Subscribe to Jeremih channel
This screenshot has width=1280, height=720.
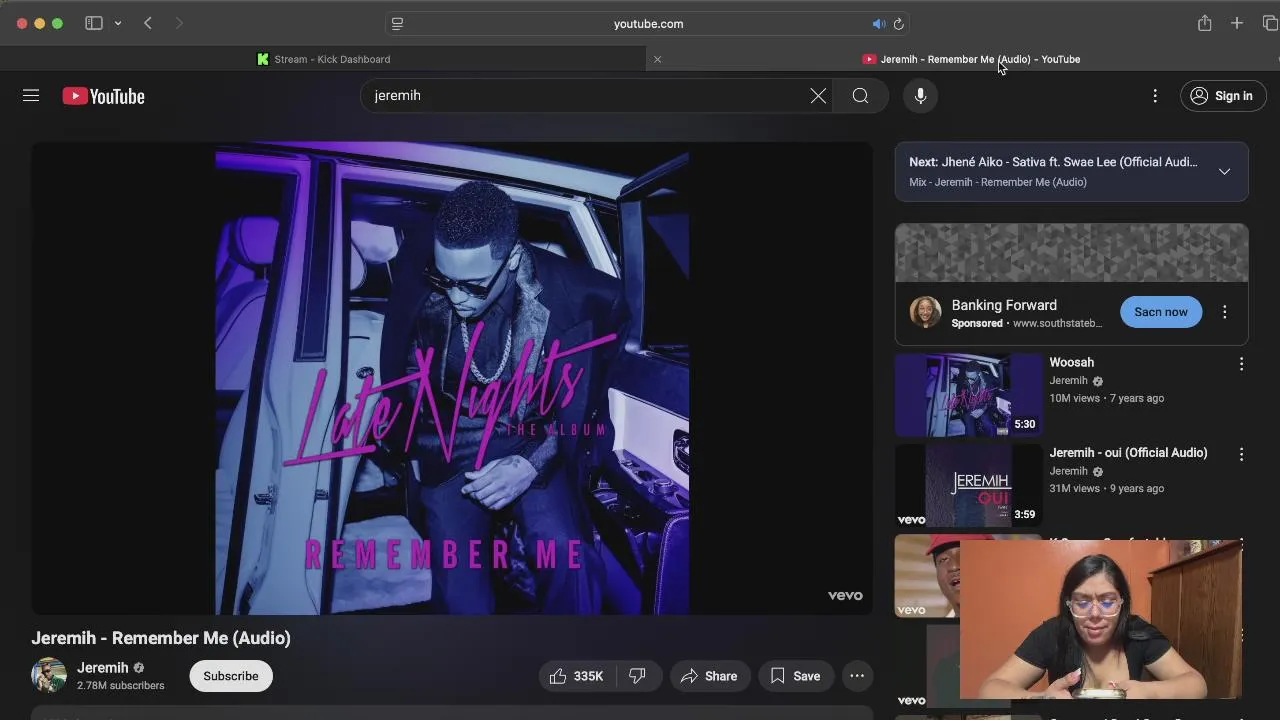(x=231, y=676)
